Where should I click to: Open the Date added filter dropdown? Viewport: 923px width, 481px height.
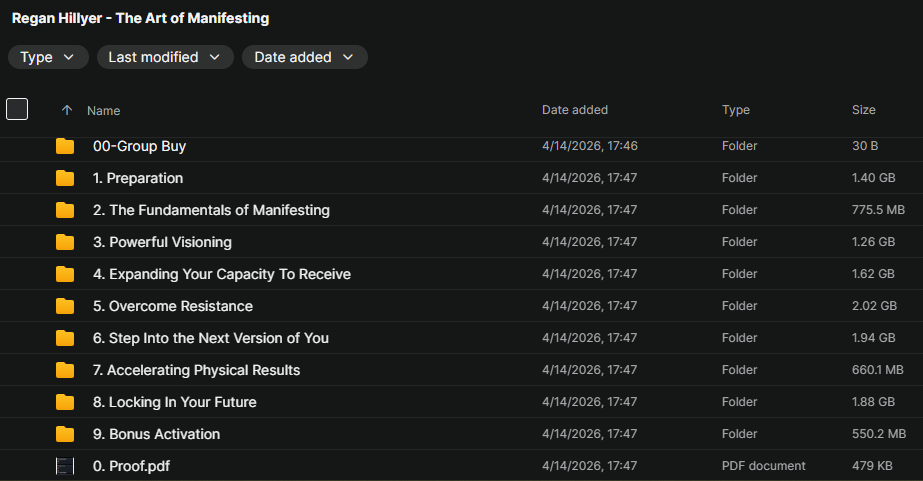pyautogui.click(x=304, y=57)
